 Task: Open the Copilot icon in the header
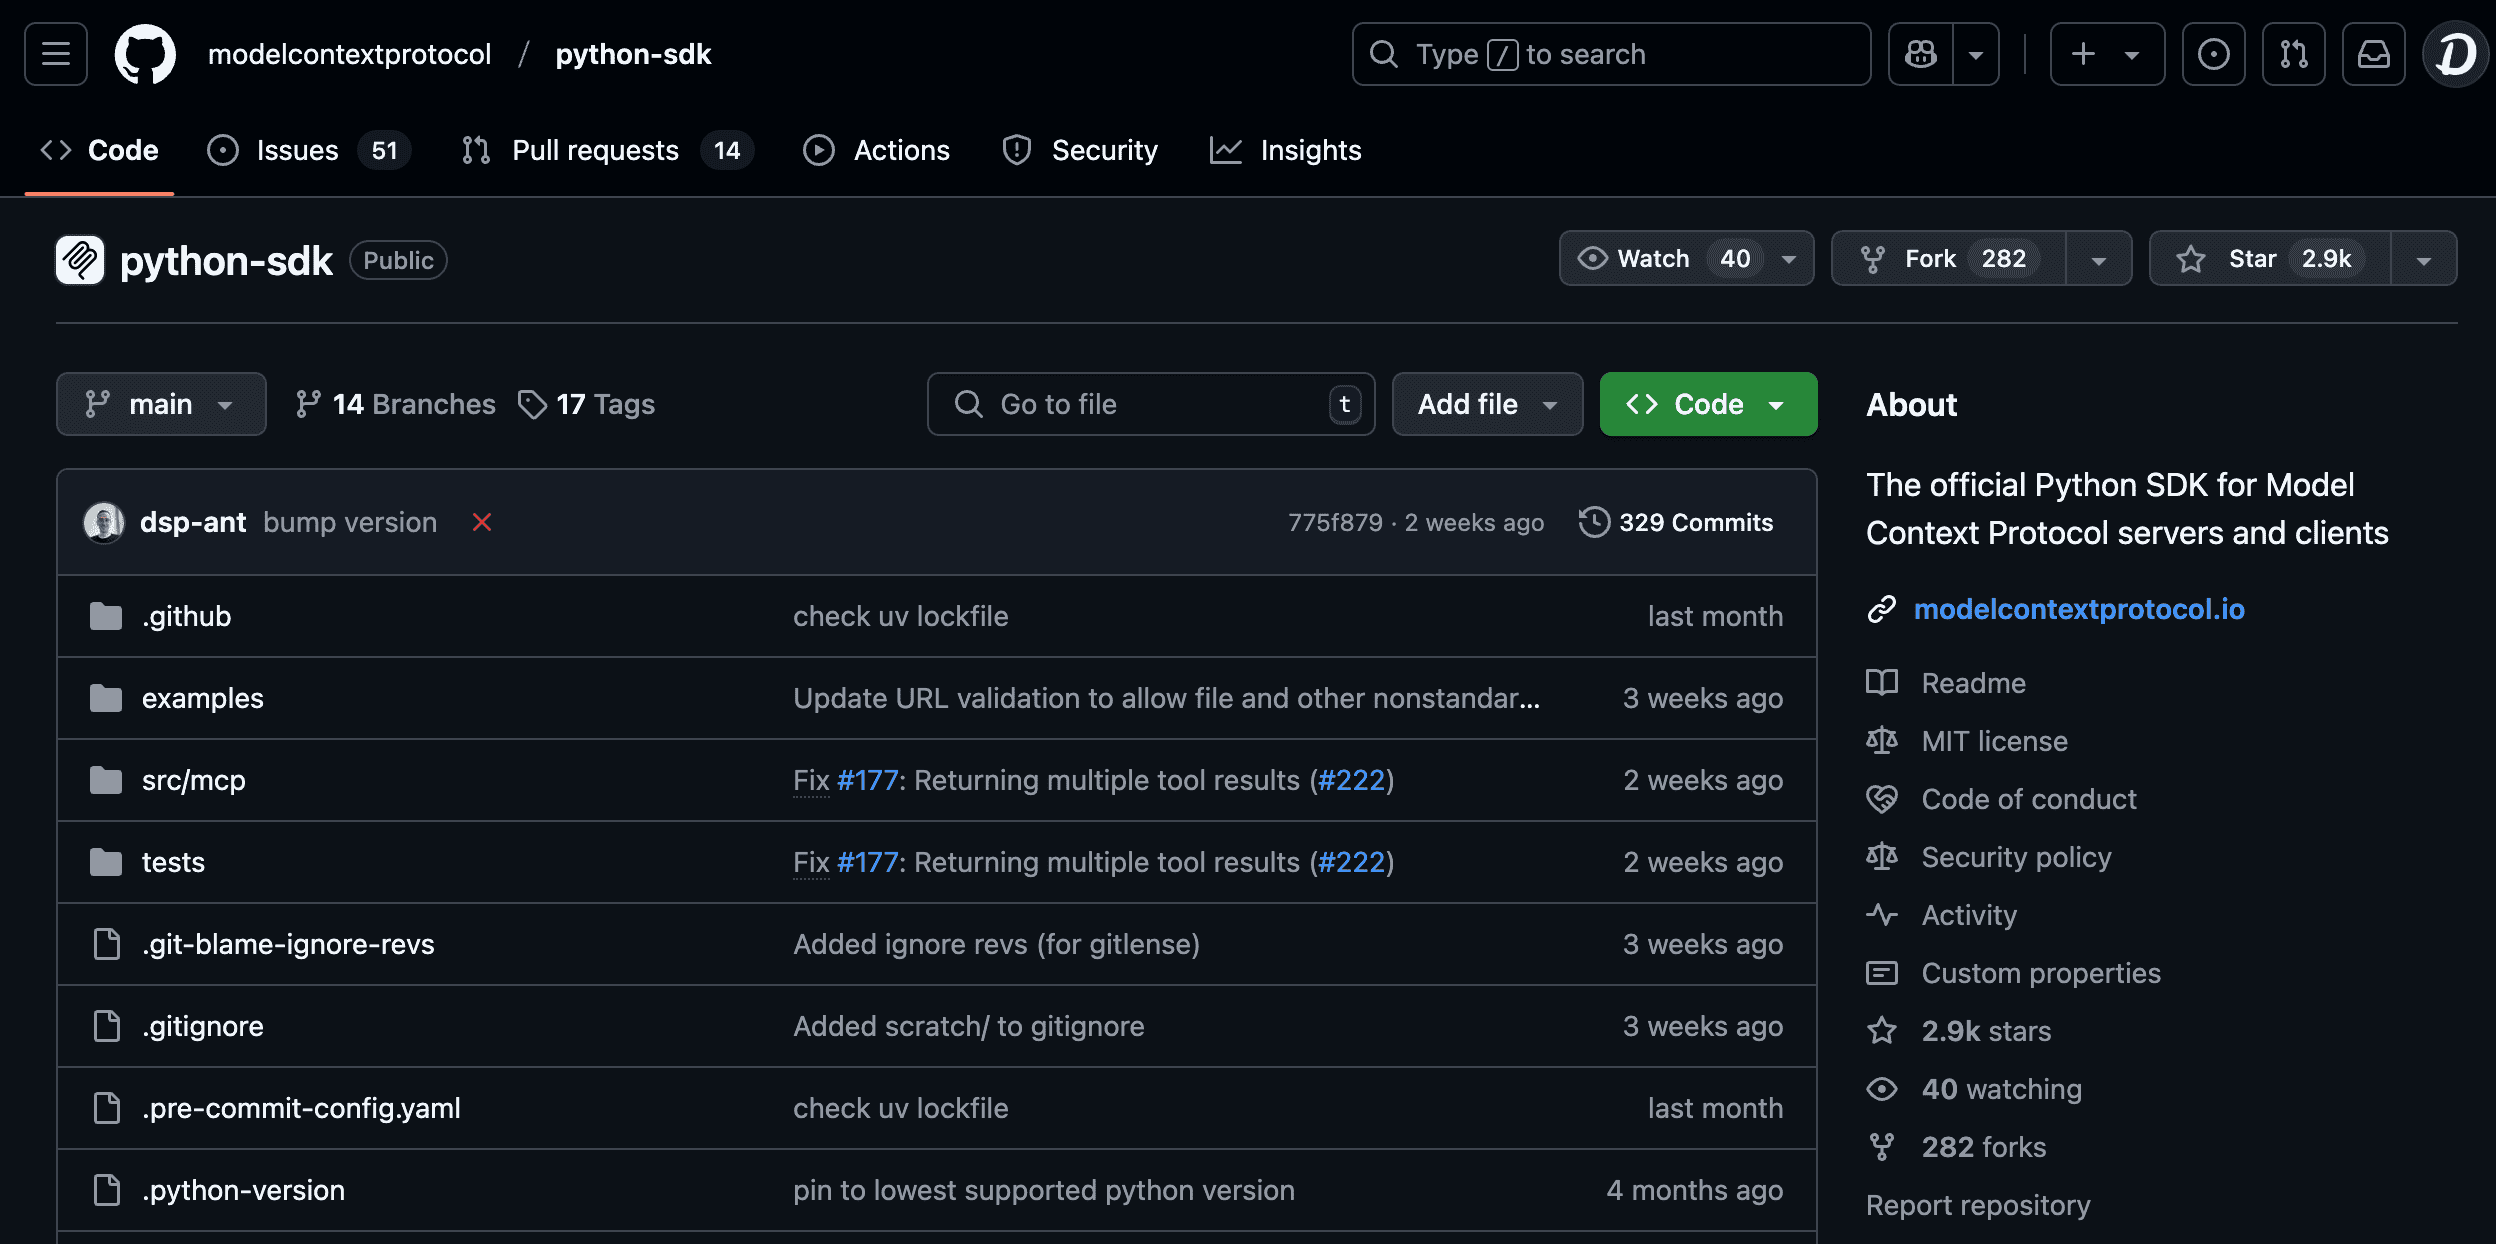[x=1920, y=54]
